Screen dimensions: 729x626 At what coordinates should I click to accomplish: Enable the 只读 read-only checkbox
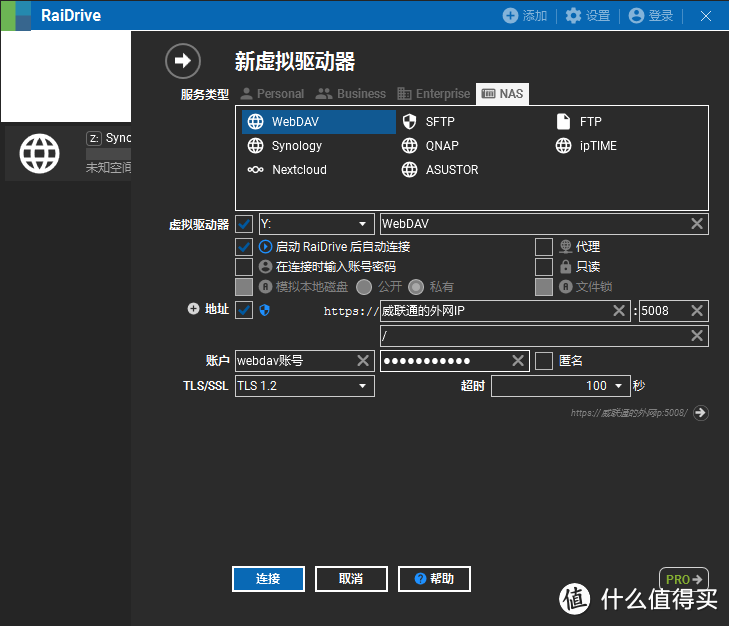coord(544,267)
